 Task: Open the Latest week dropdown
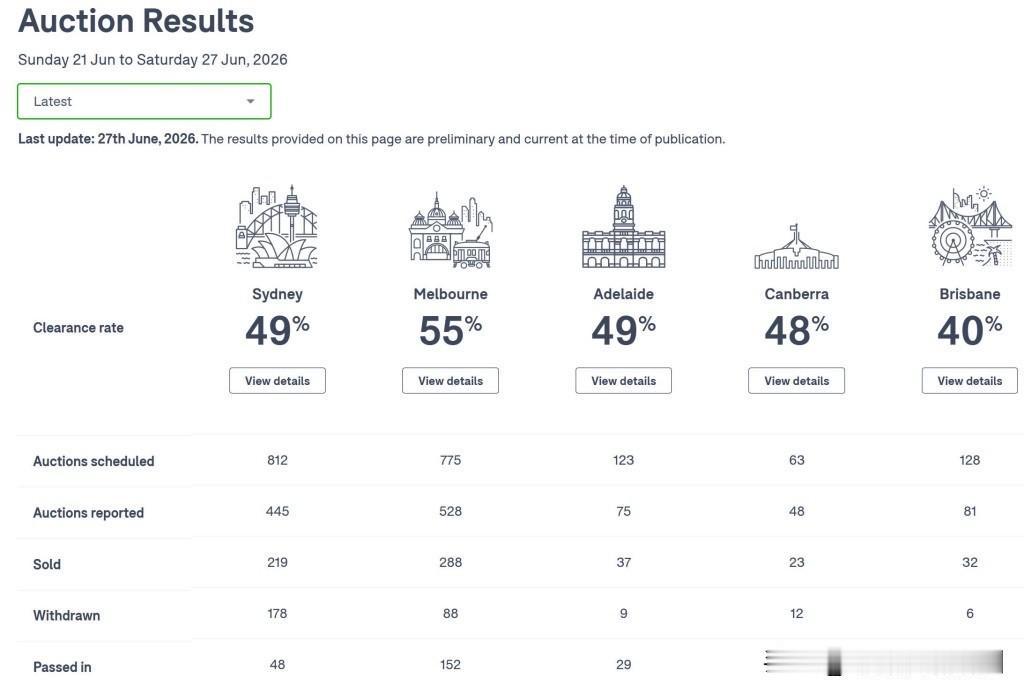(x=144, y=101)
